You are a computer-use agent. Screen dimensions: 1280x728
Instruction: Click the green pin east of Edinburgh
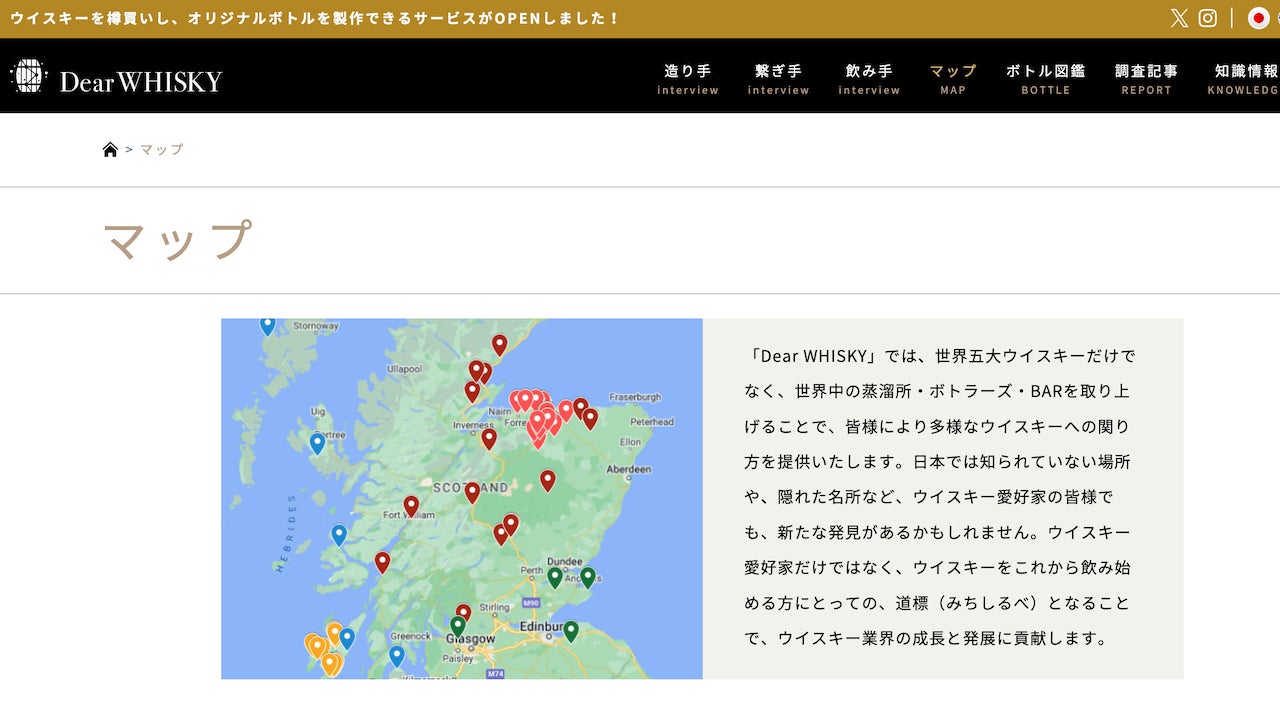pyautogui.click(x=571, y=631)
